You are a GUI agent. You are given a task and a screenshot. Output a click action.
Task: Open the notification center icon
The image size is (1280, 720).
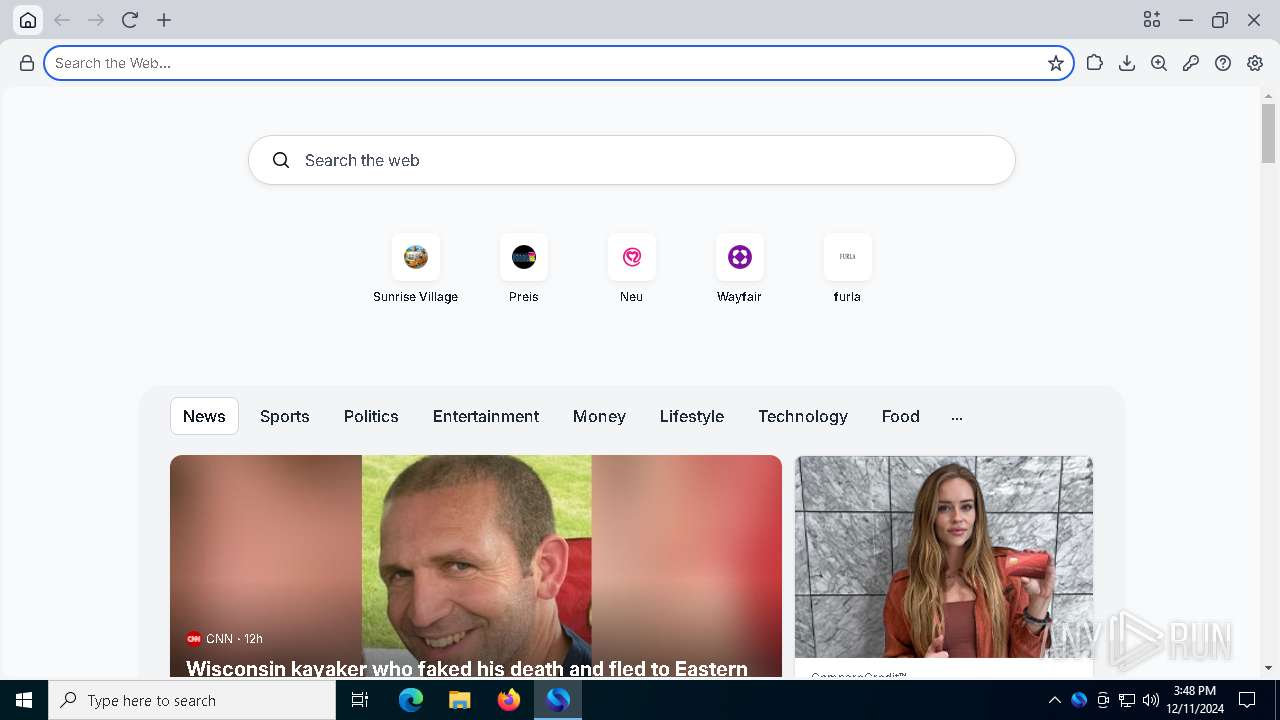[x=1247, y=700]
